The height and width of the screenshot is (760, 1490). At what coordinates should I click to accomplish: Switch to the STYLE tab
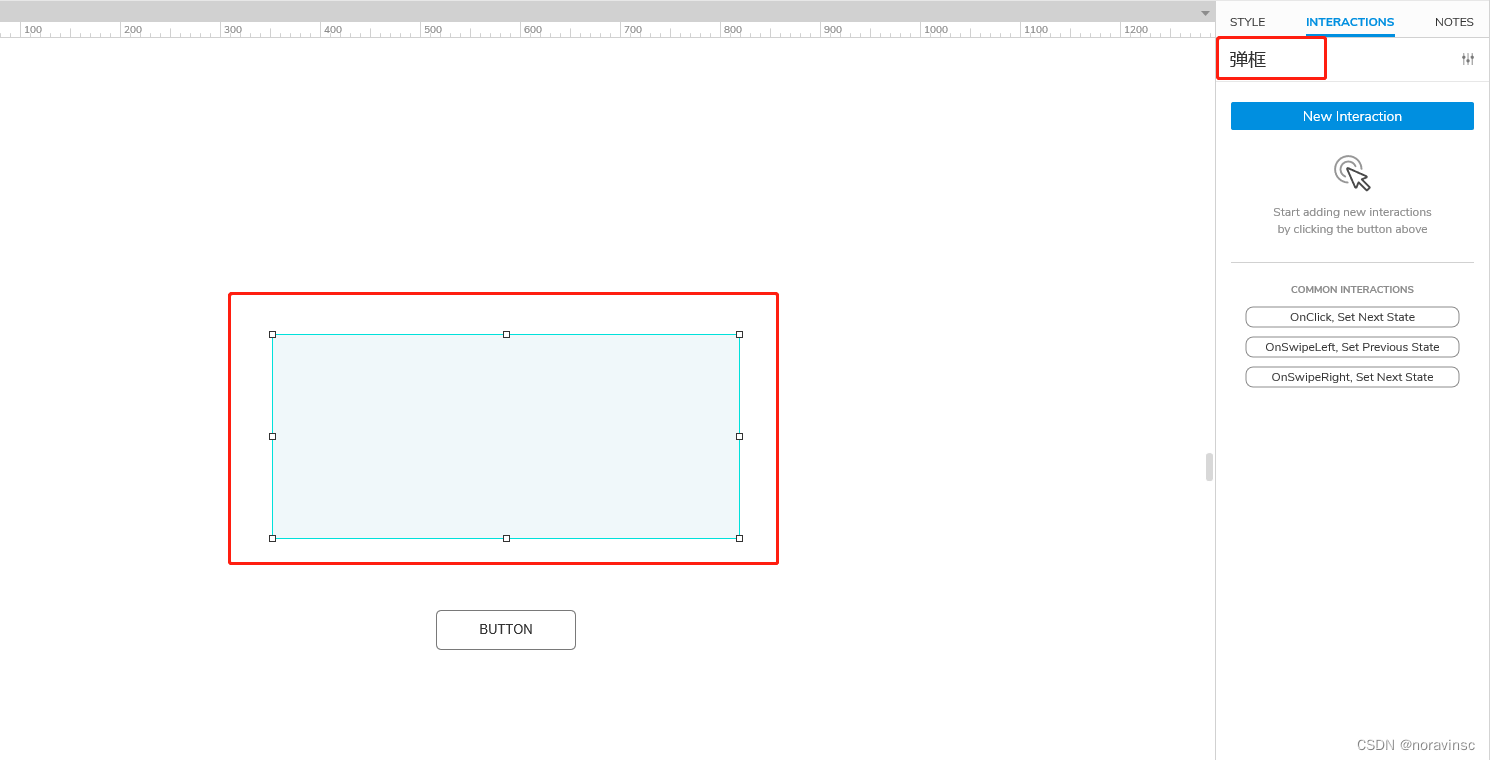pos(1247,22)
